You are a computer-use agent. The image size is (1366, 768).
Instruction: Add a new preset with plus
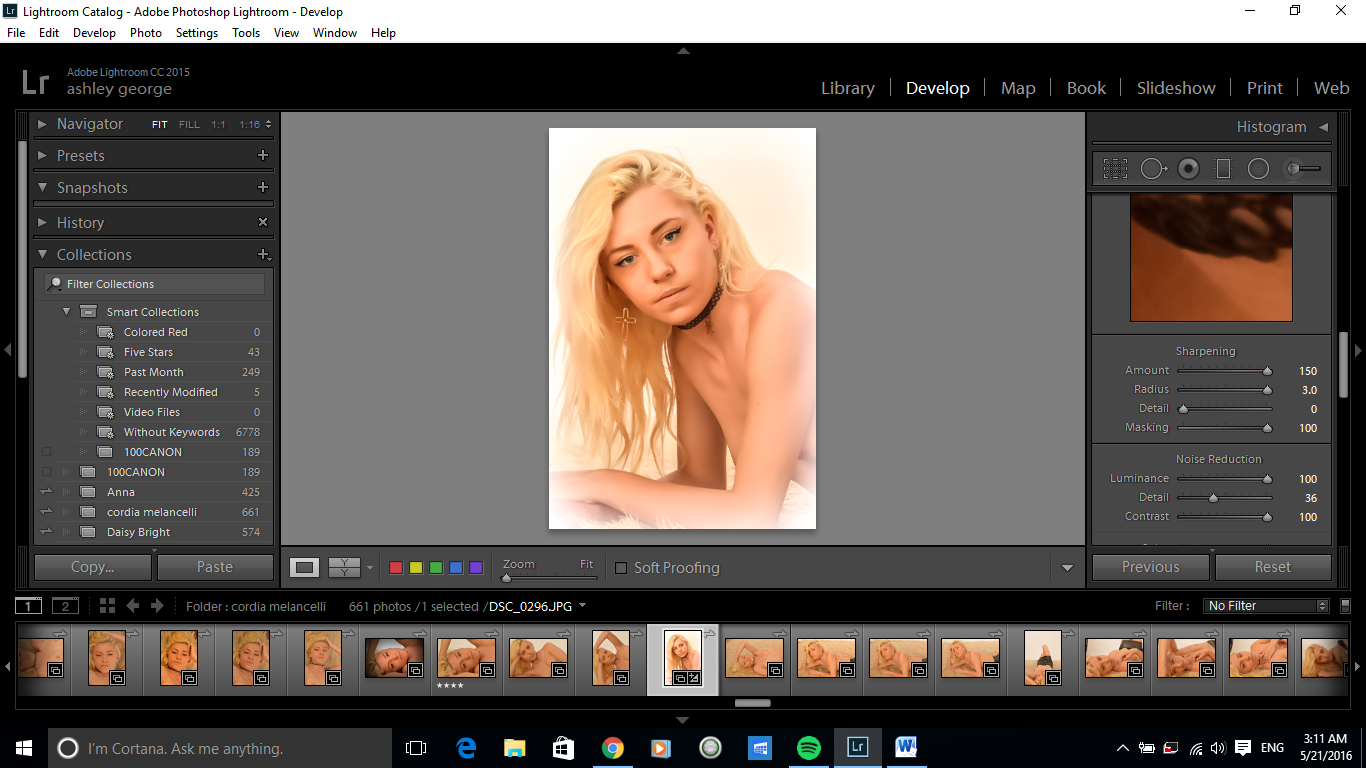pyautogui.click(x=263, y=155)
